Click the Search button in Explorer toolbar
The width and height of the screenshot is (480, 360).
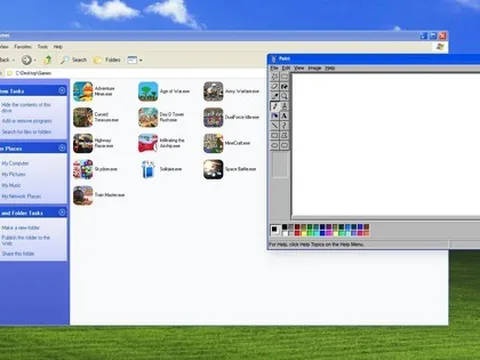point(74,60)
